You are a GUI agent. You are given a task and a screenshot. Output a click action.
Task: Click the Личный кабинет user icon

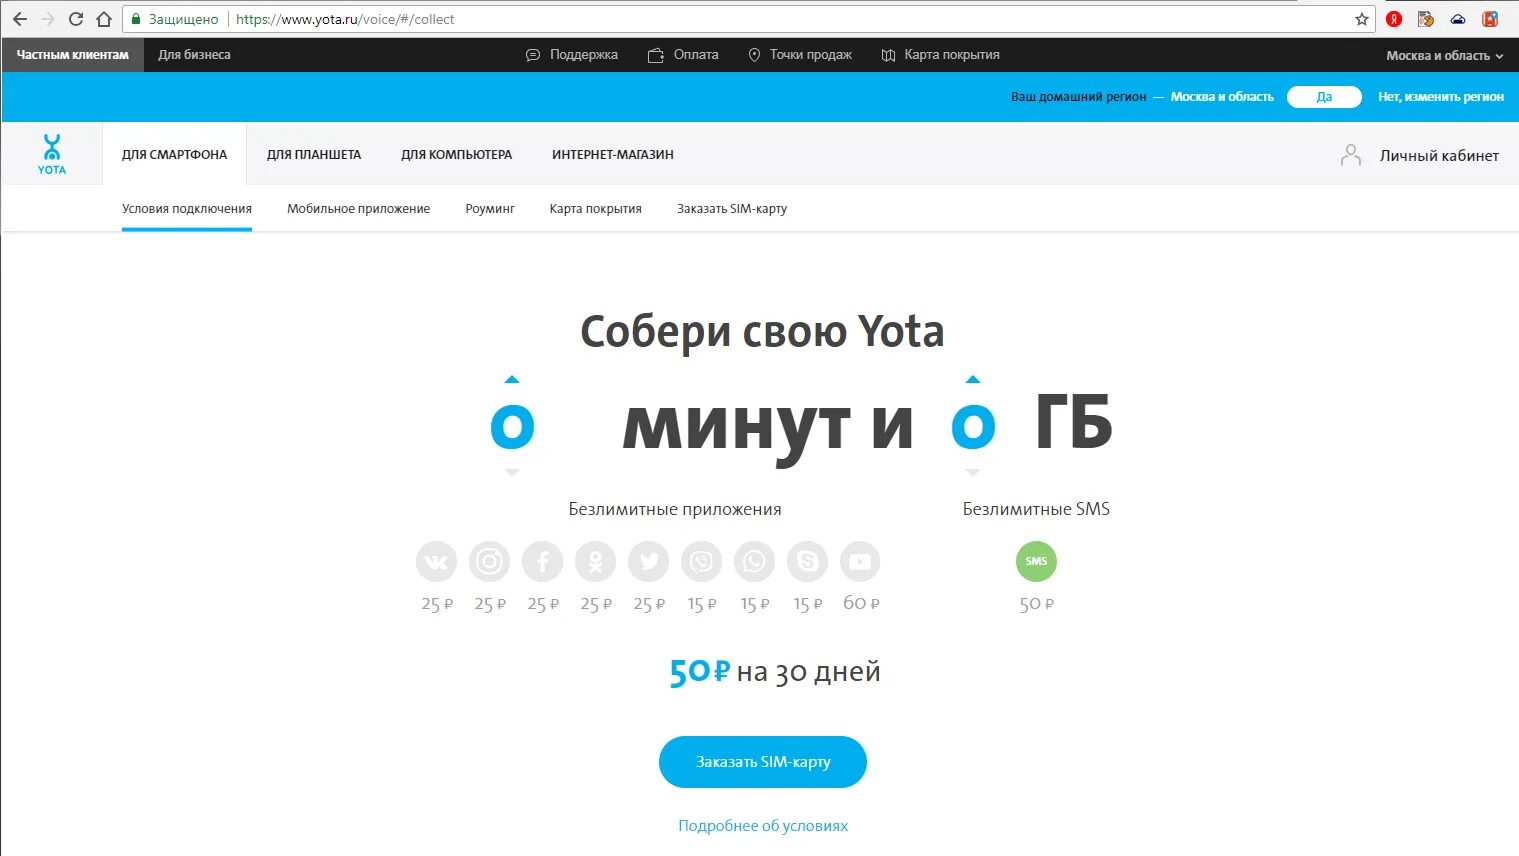[1351, 155]
